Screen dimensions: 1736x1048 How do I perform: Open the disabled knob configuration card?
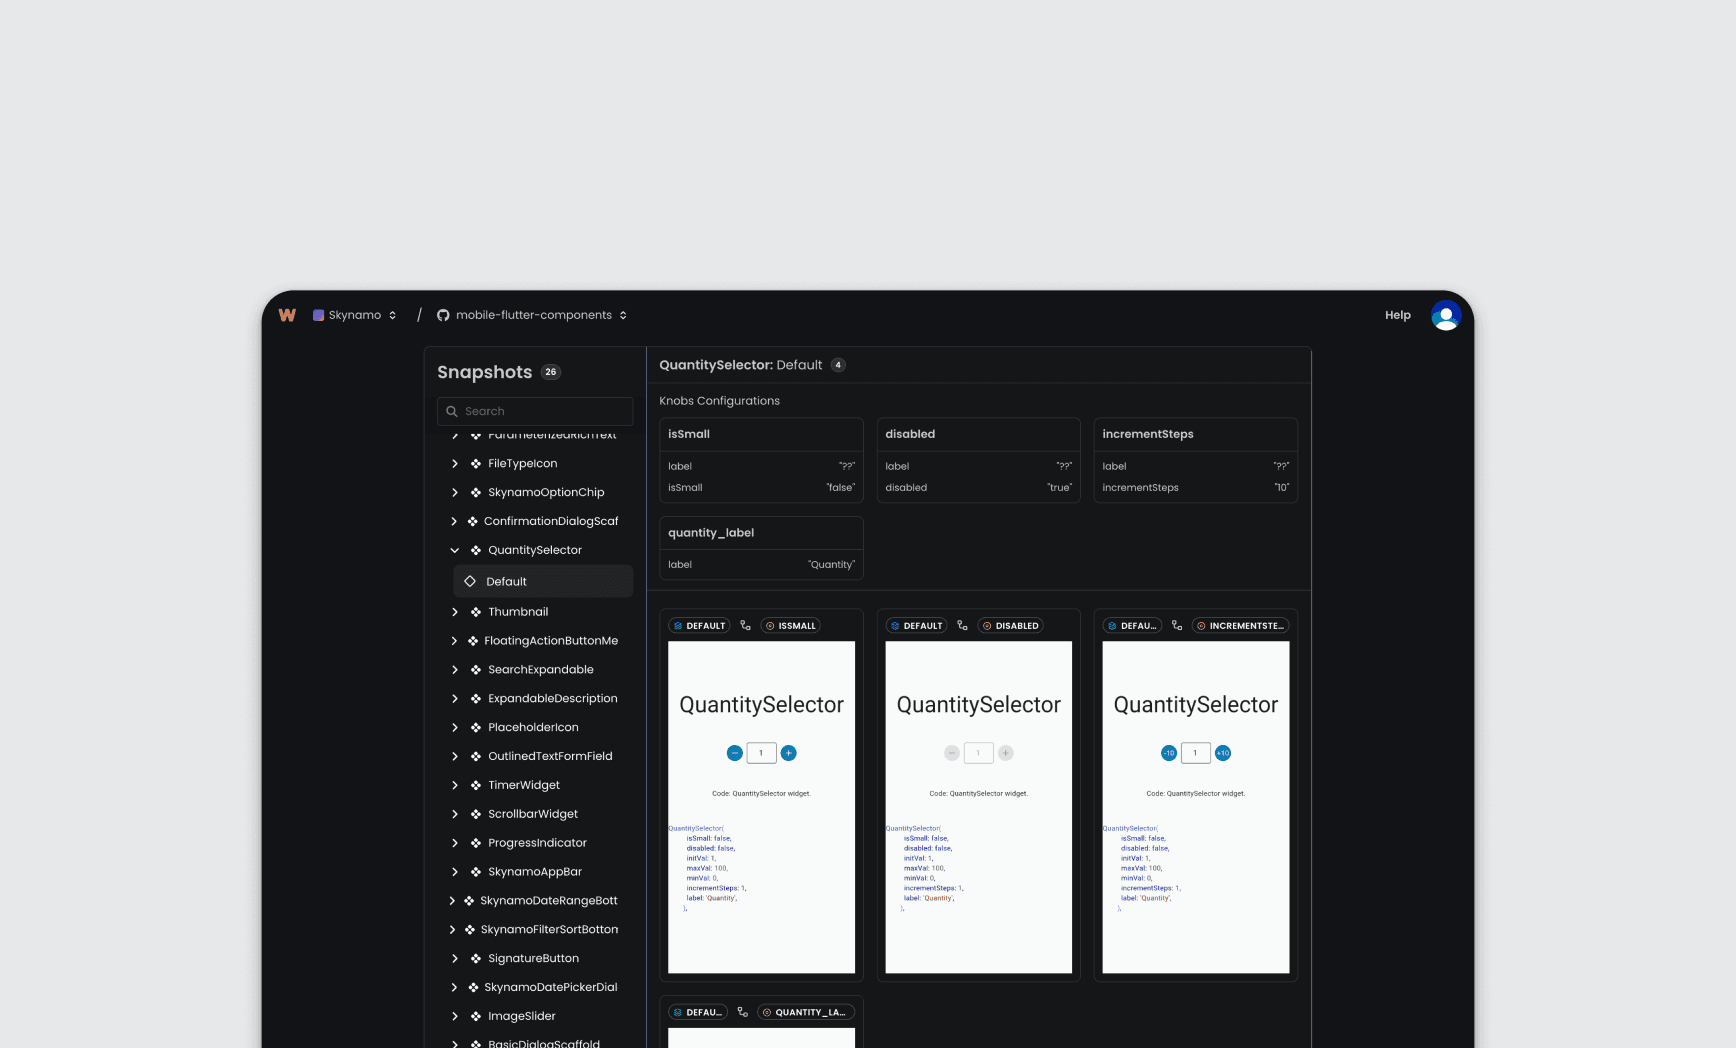pyautogui.click(x=978, y=460)
